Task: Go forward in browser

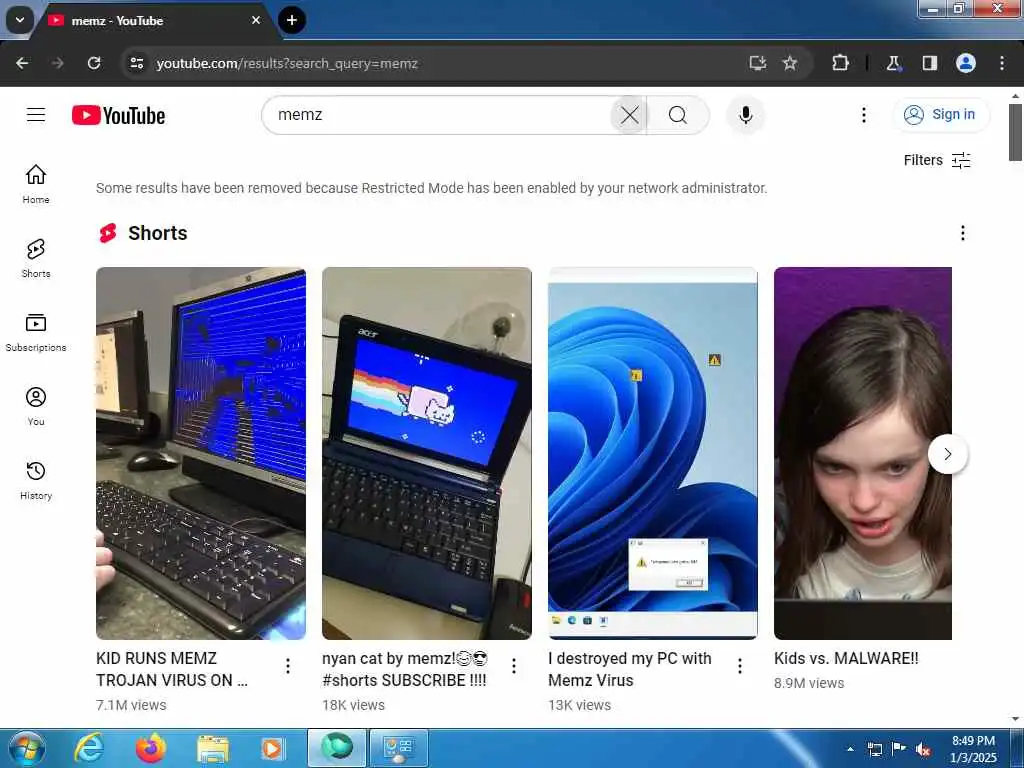Action: (x=57, y=63)
